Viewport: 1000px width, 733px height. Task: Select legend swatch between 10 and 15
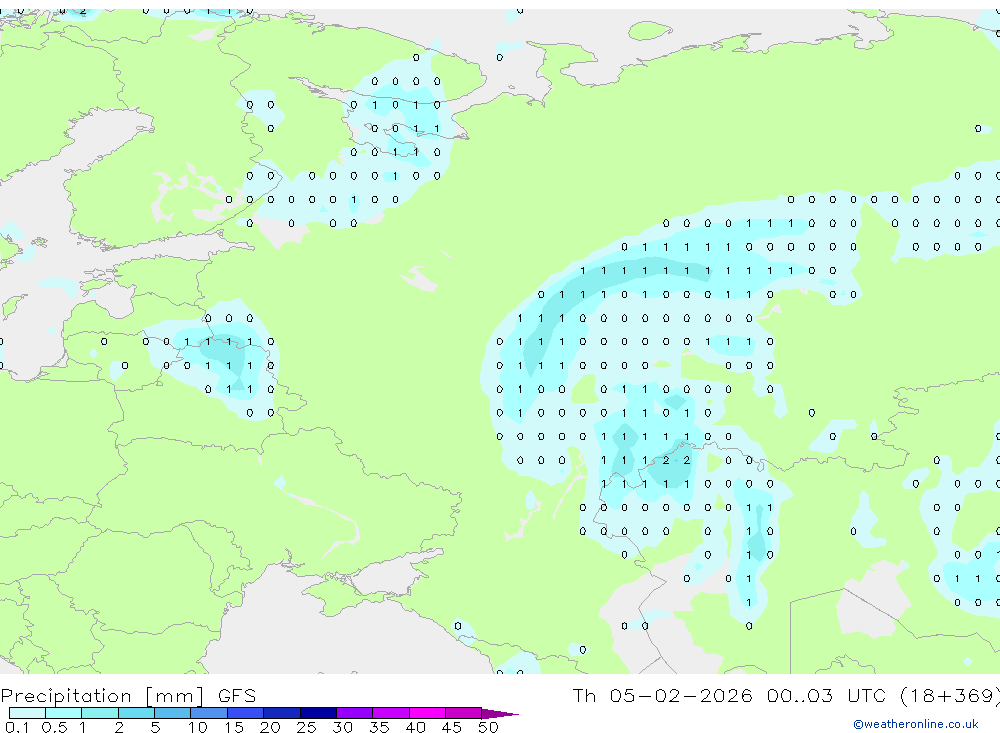pyautogui.click(x=209, y=713)
